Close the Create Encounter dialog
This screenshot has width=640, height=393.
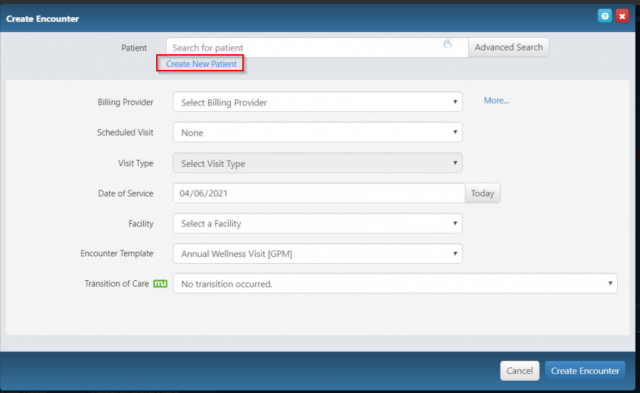pos(622,16)
